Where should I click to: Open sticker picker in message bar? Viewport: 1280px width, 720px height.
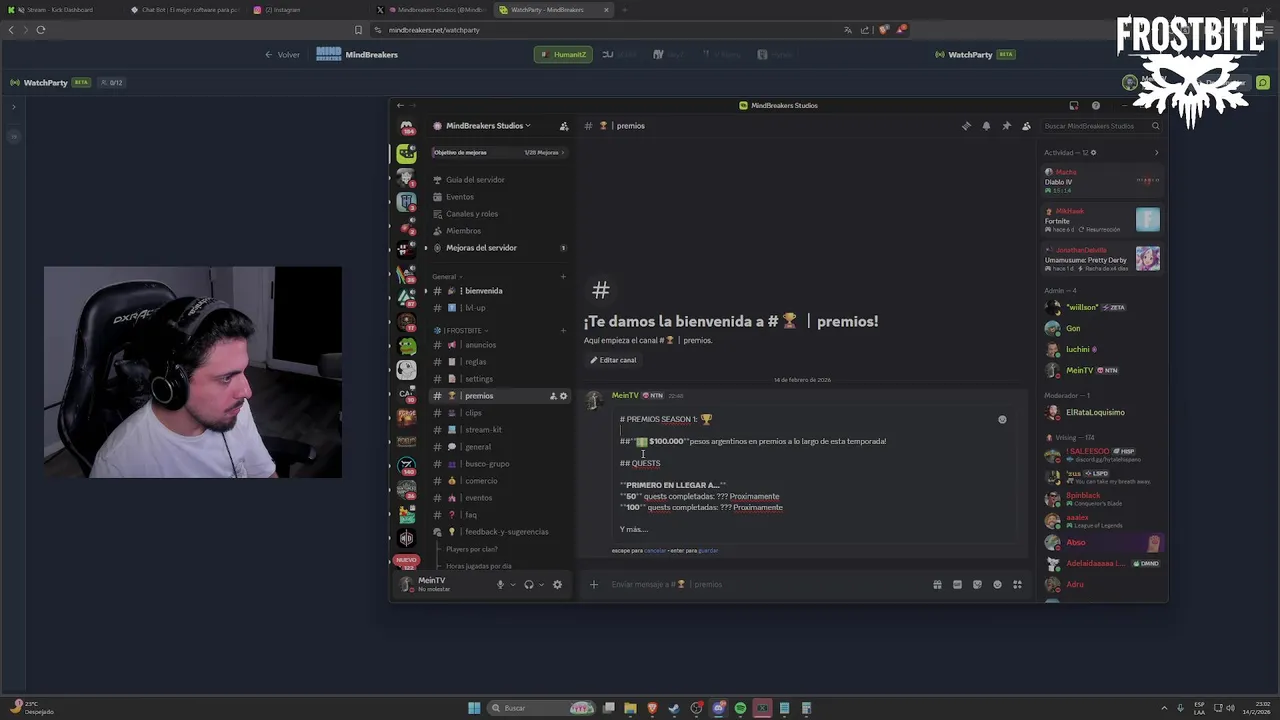[977, 585]
